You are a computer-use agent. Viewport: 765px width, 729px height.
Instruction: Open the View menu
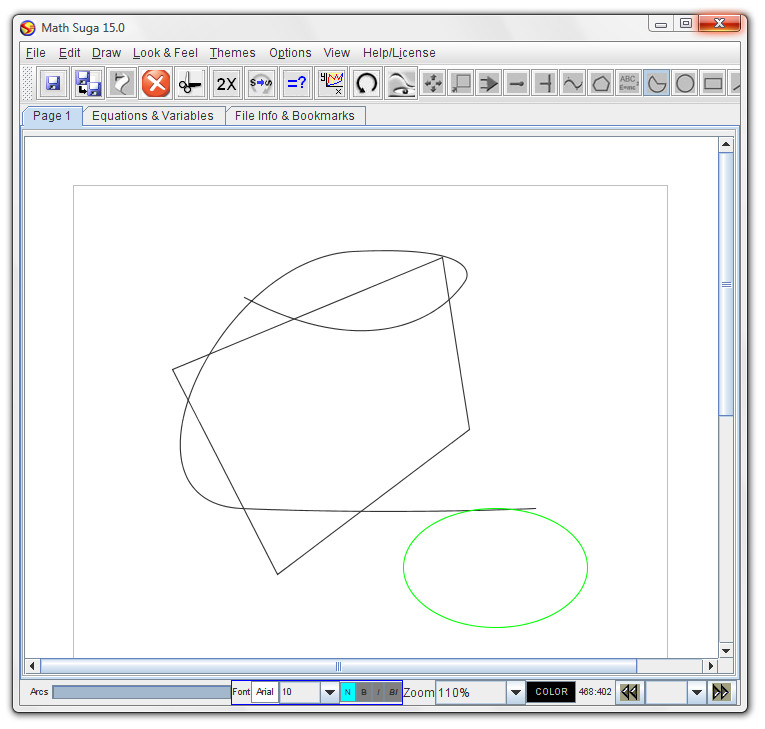pyautogui.click(x=337, y=53)
